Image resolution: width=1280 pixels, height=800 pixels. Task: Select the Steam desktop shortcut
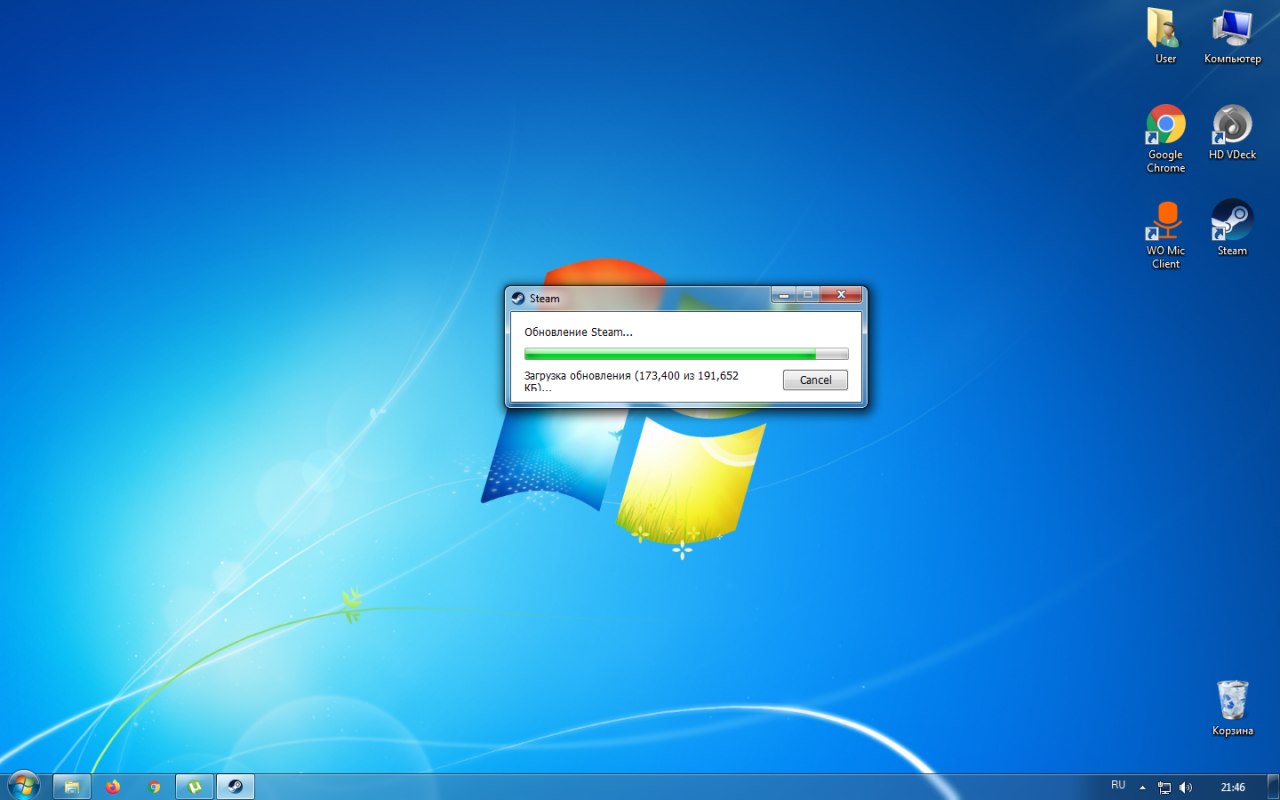(x=1232, y=228)
